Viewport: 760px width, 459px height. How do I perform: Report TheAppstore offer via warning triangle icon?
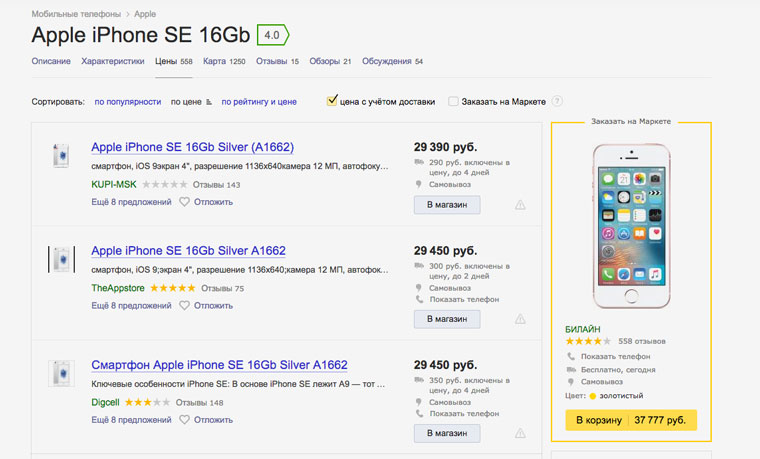point(520,319)
